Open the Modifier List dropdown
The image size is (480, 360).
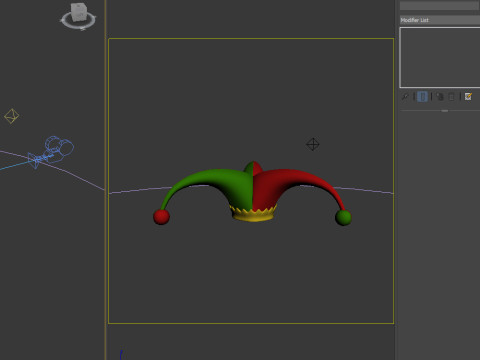pyautogui.click(x=440, y=20)
